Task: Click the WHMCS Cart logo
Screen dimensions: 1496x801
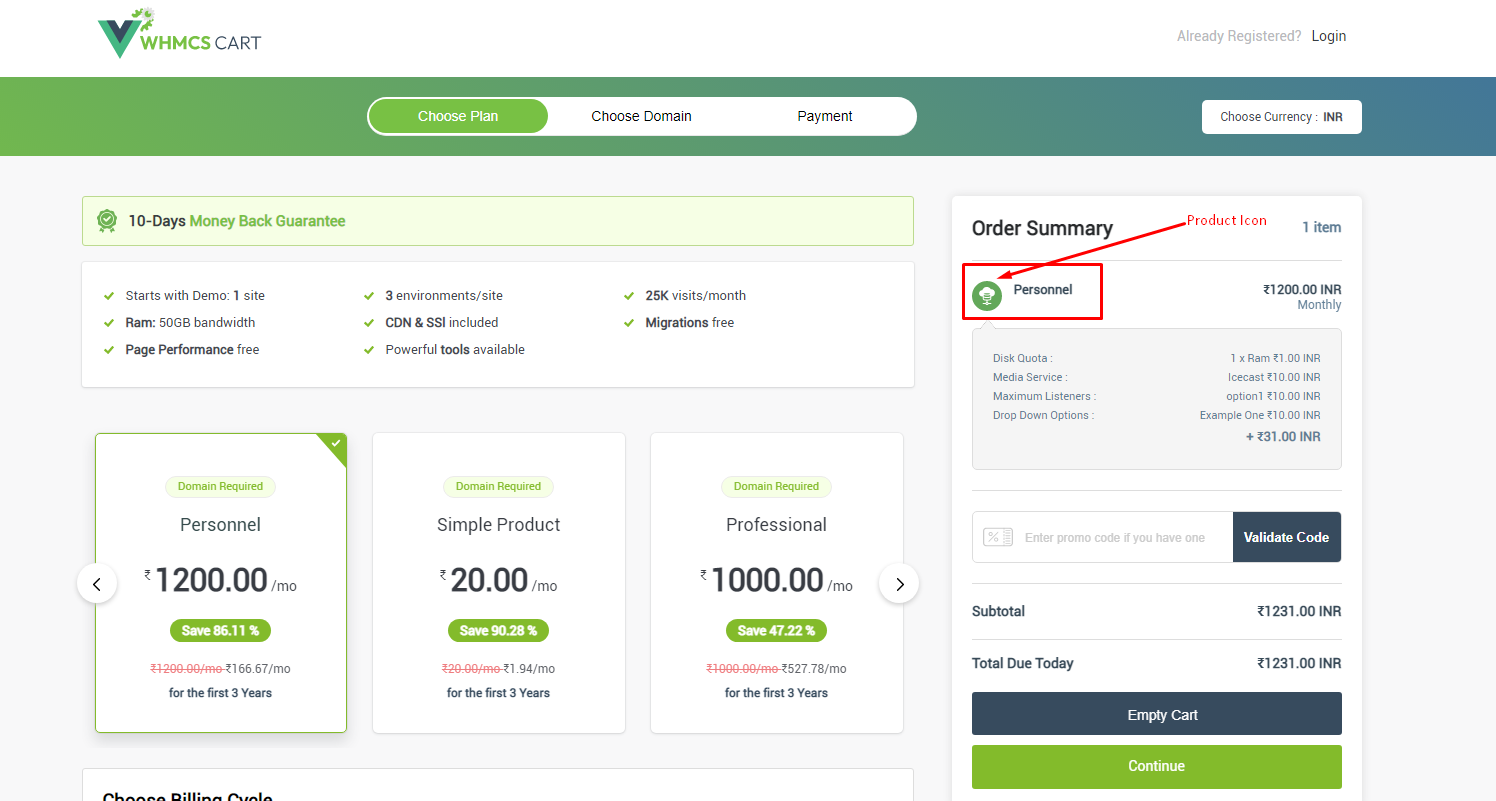Action: tap(180, 35)
